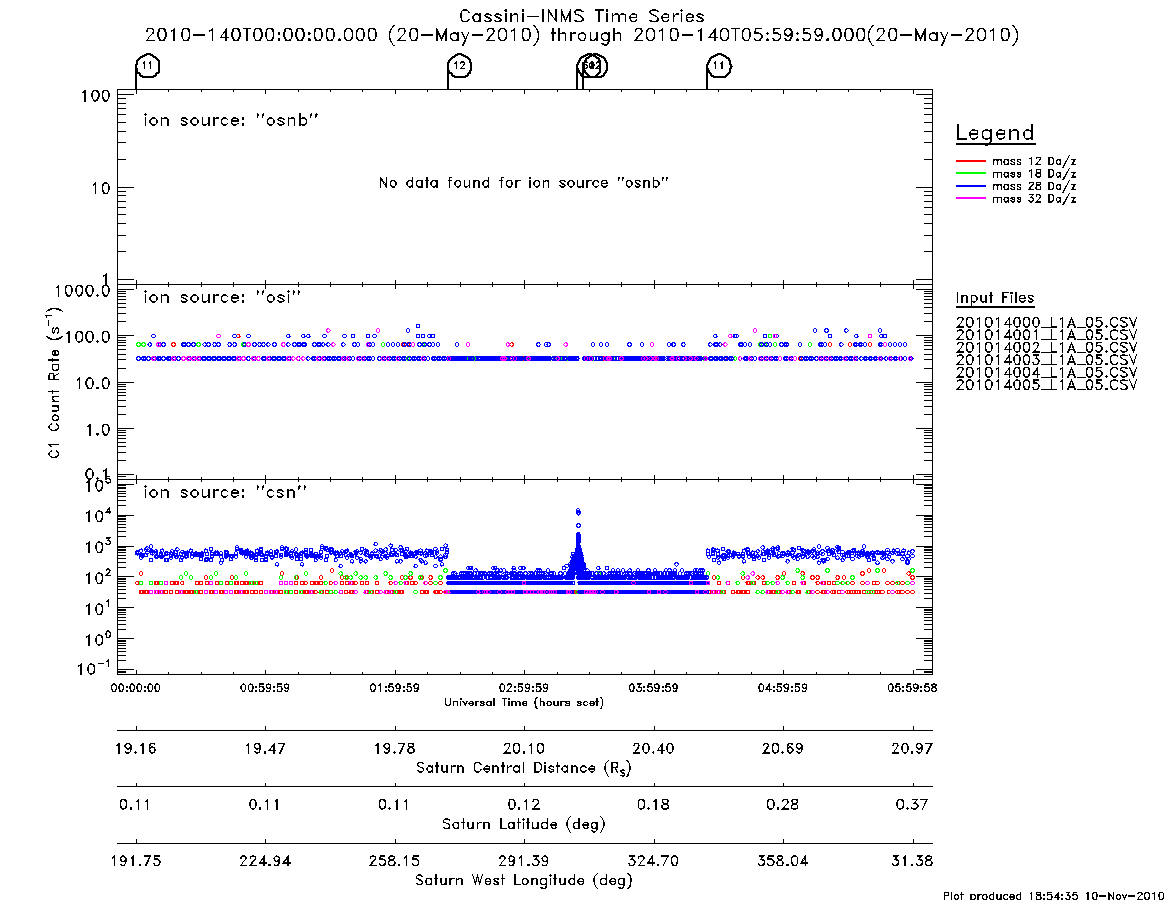The height and width of the screenshot is (900, 1165).
Task: Click the 20.10 central distance value
Action: tap(524, 748)
